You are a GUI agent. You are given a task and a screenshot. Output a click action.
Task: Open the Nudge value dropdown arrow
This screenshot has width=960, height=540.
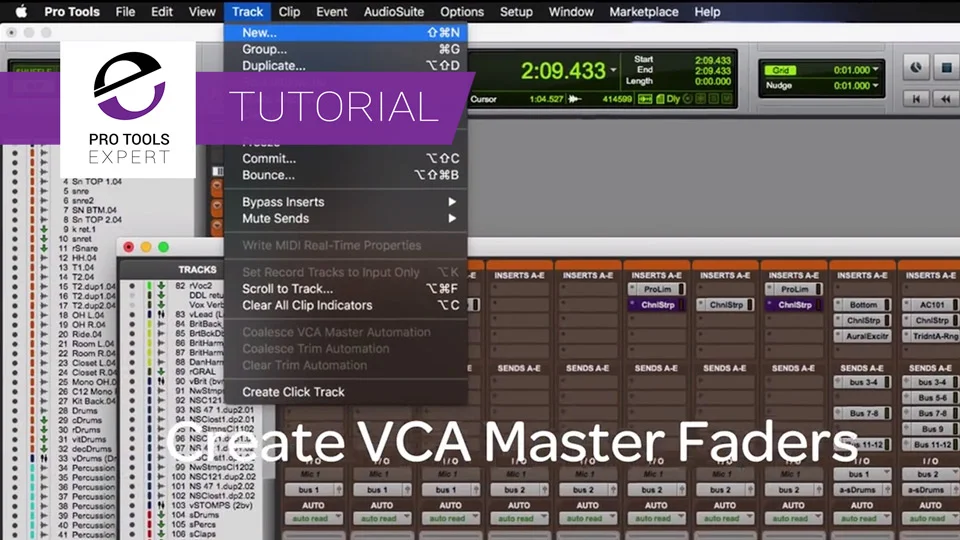point(876,85)
